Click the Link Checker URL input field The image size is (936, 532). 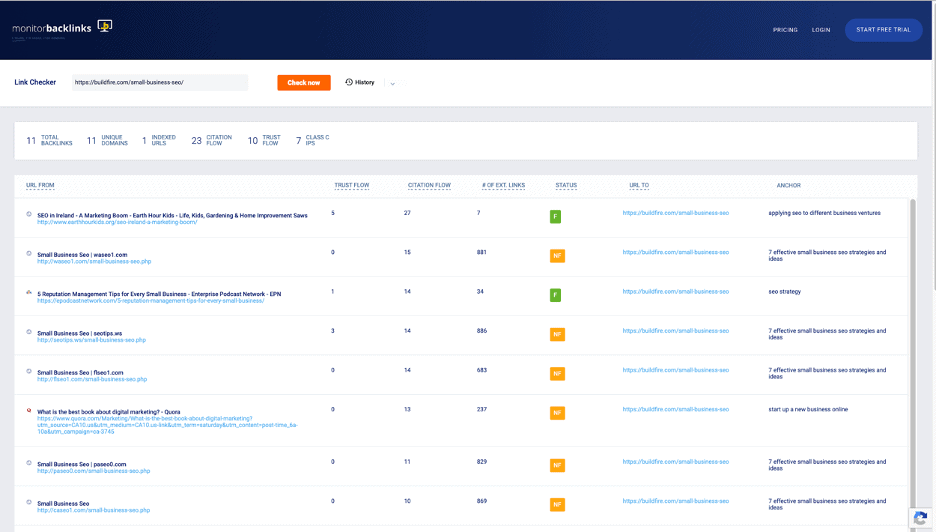[x=159, y=82]
